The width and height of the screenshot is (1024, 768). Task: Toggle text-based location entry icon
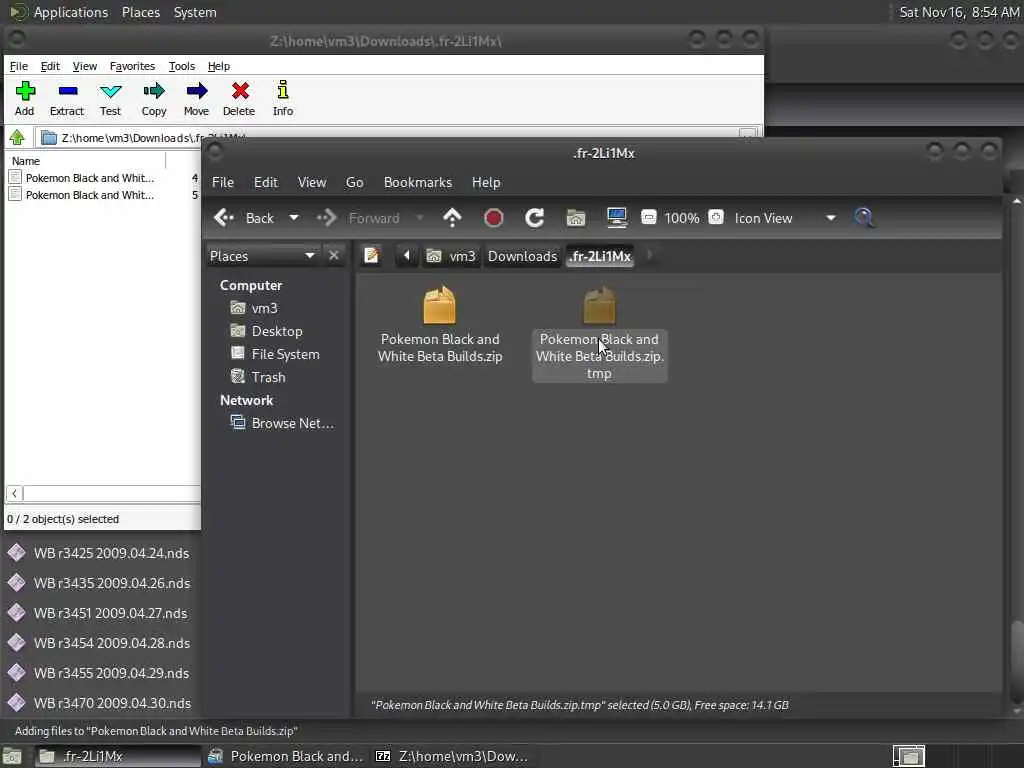(x=372, y=255)
